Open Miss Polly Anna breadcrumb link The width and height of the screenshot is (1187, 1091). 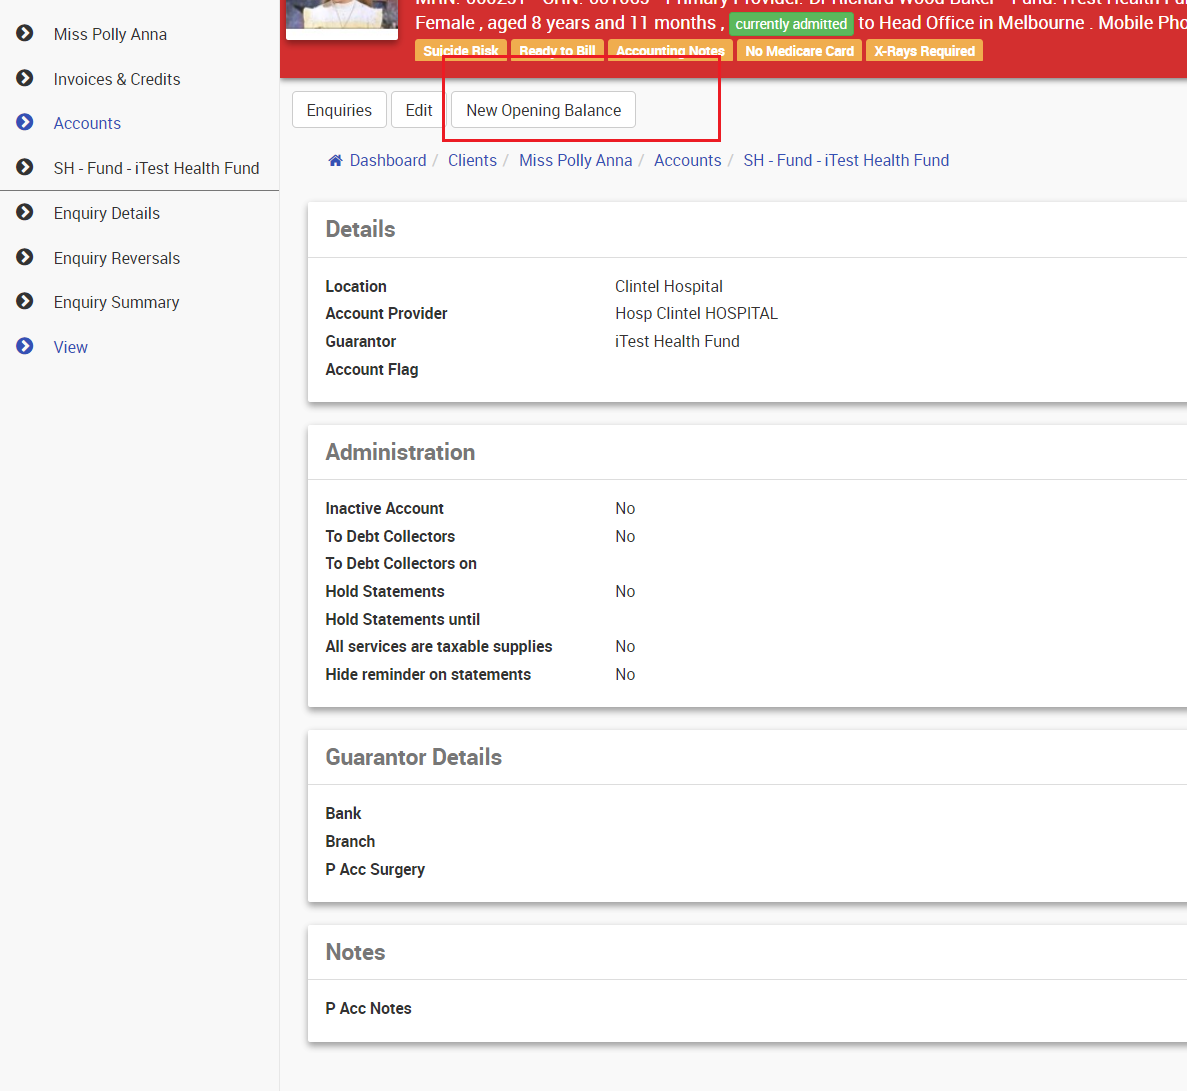[x=575, y=161]
